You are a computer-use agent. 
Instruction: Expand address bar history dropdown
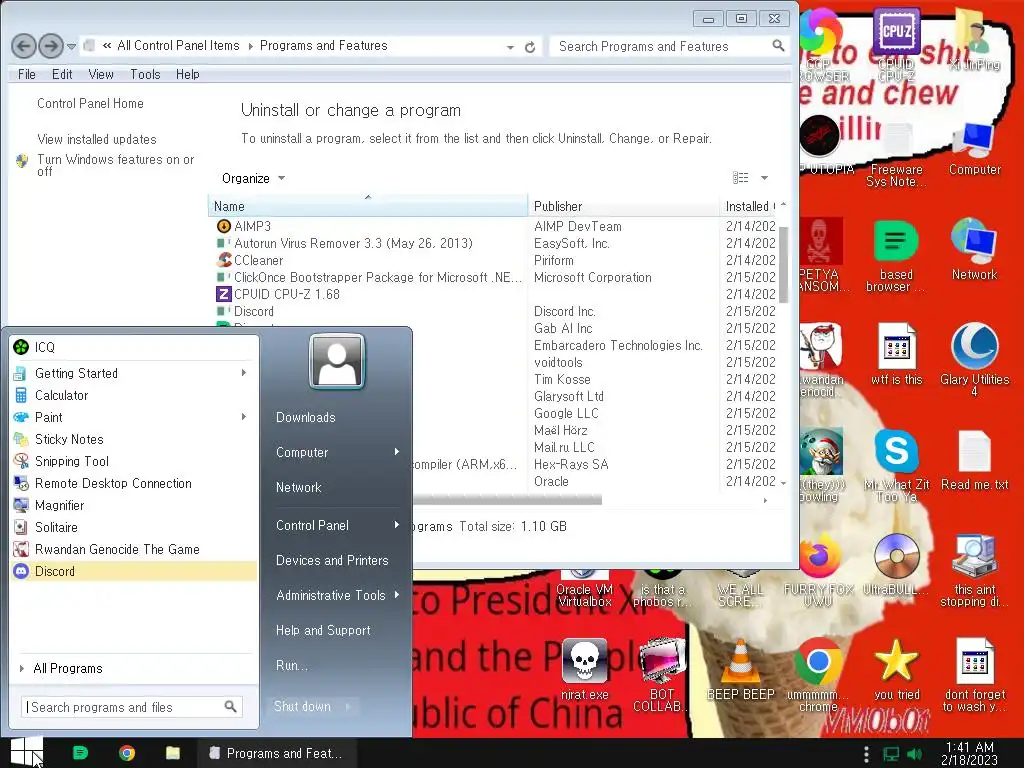pyautogui.click(x=510, y=47)
